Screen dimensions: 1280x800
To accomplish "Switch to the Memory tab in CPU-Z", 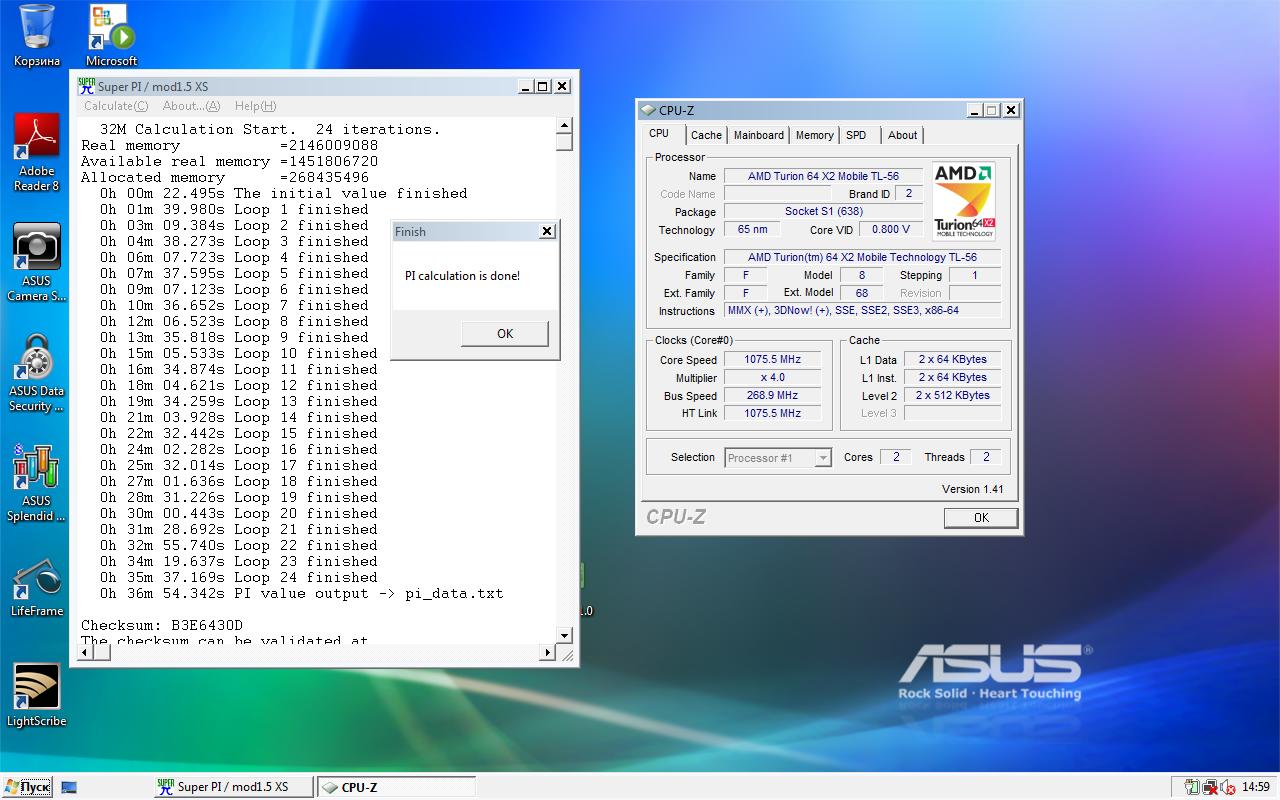I will coord(815,135).
